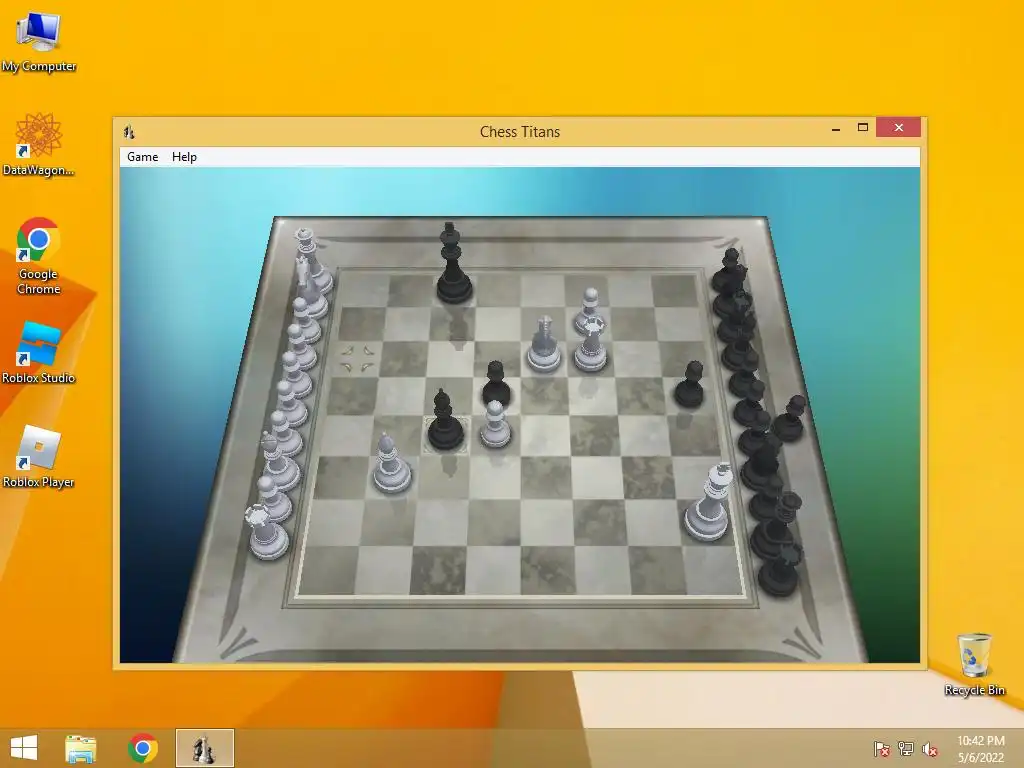Launch Google Chrome desktop shortcut
Screen dimensions: 1024x768
click(x=39, y=255)
